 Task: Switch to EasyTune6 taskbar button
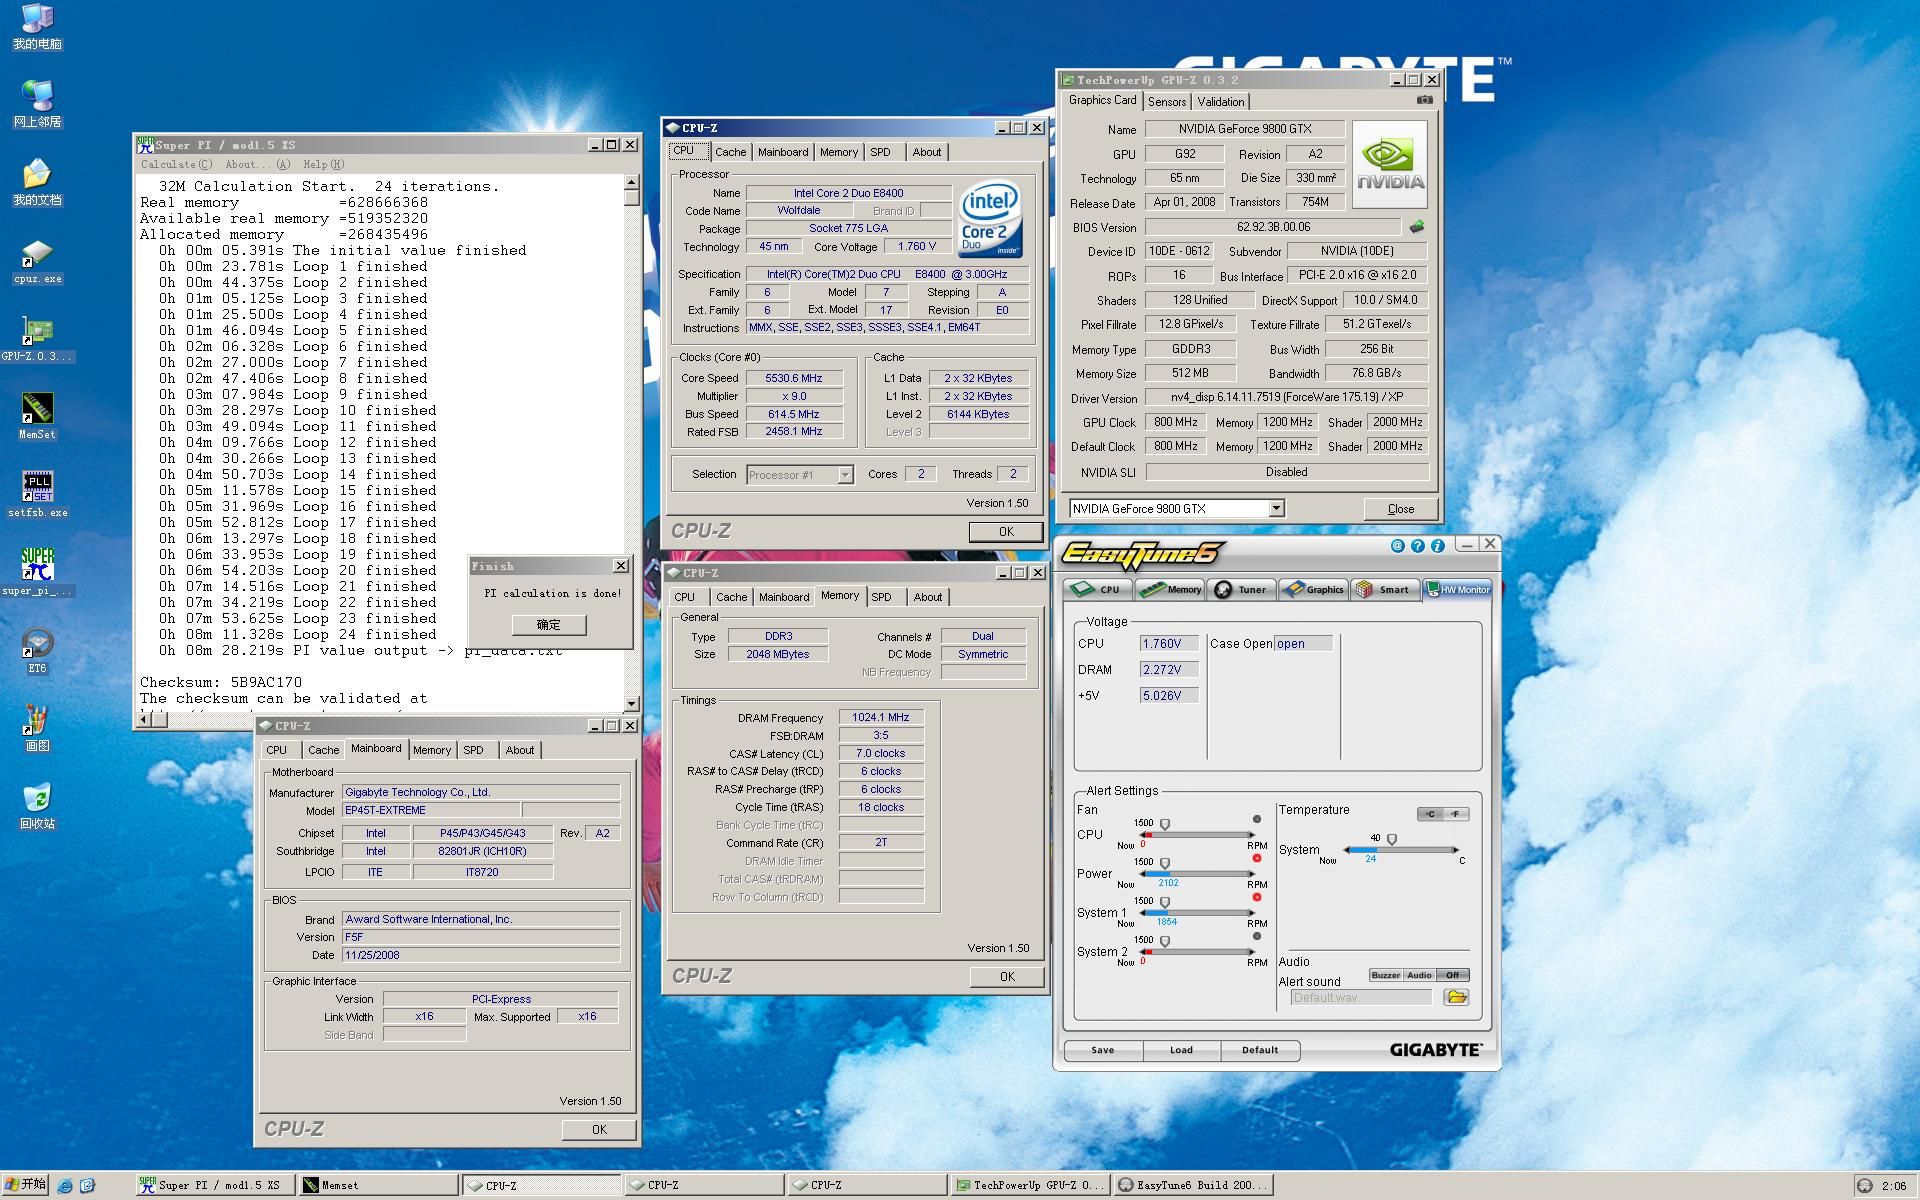pyautogui.click(x=1193, y=1185)
